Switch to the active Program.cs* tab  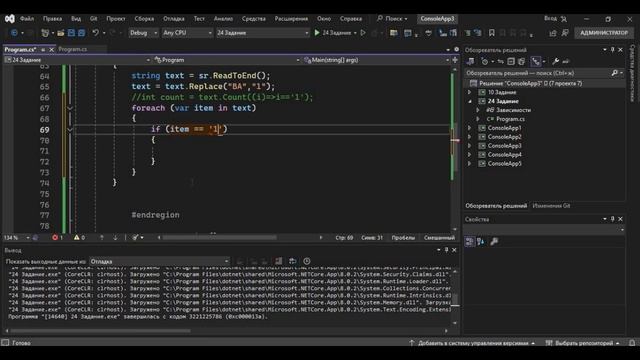(20, 49)
